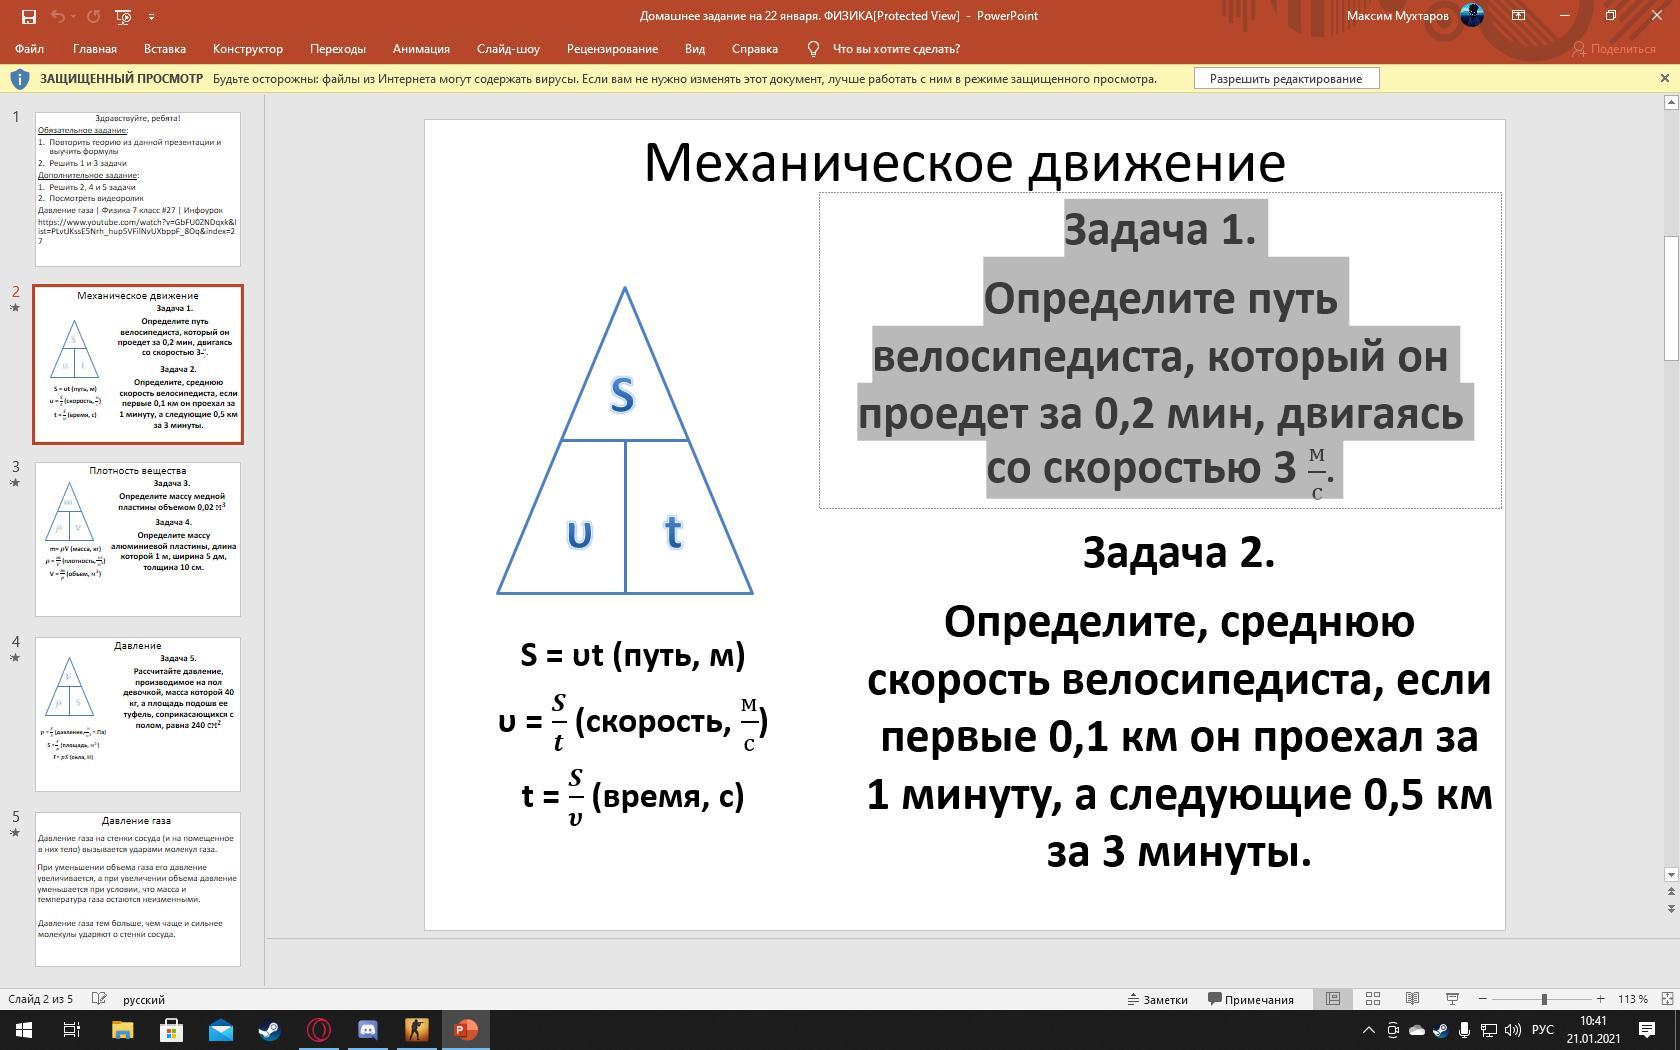This screenshot has width=1680, height=1050.
Task: Click the animation star beside slide 4
Action: [15, 658]
